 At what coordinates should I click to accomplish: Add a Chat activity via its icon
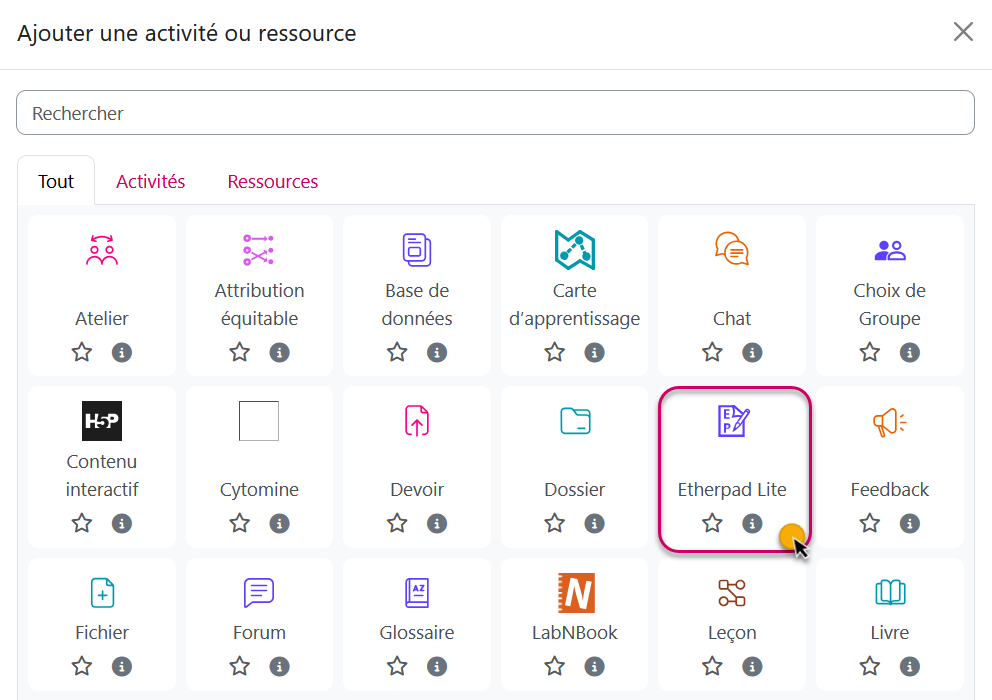pyautogui.click(x=732, y=250)
